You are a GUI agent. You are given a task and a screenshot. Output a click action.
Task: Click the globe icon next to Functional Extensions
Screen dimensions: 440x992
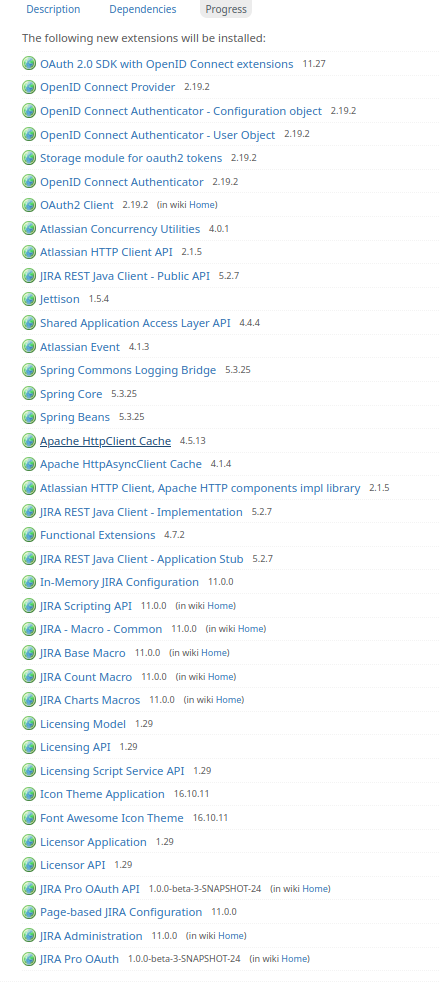[29, 535]
